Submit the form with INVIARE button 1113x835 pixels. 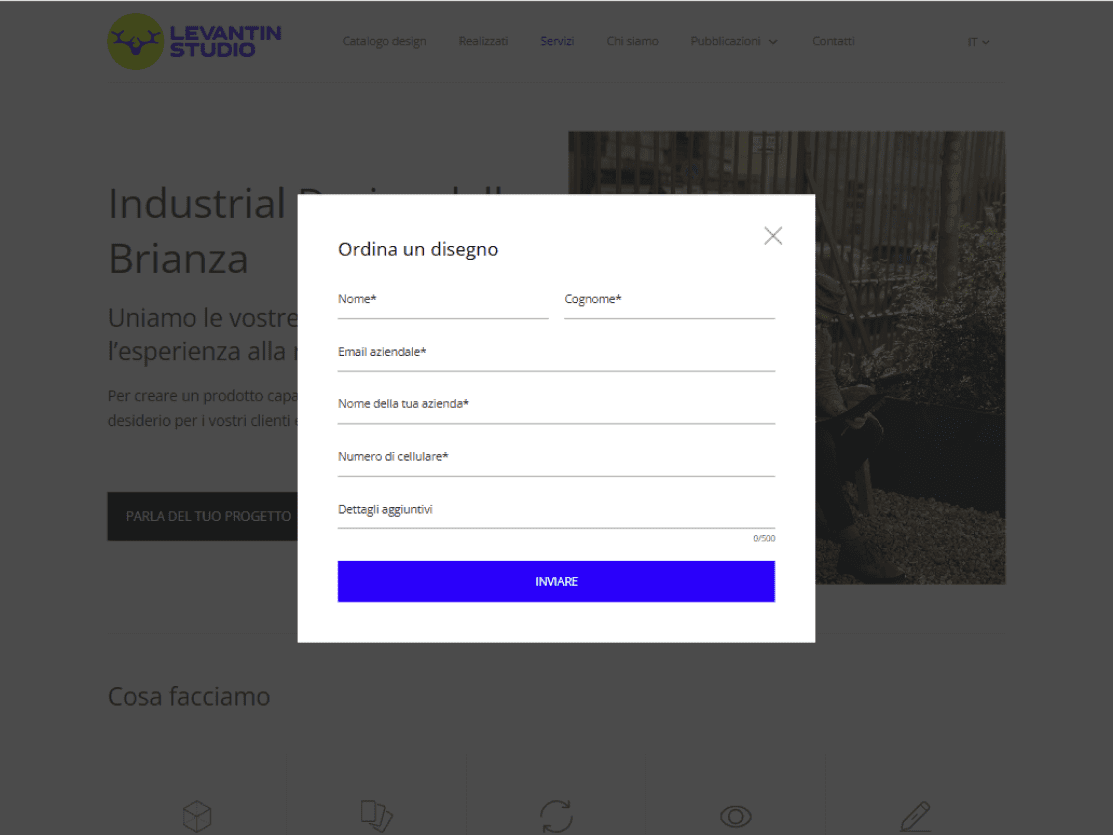coord(556,582)
